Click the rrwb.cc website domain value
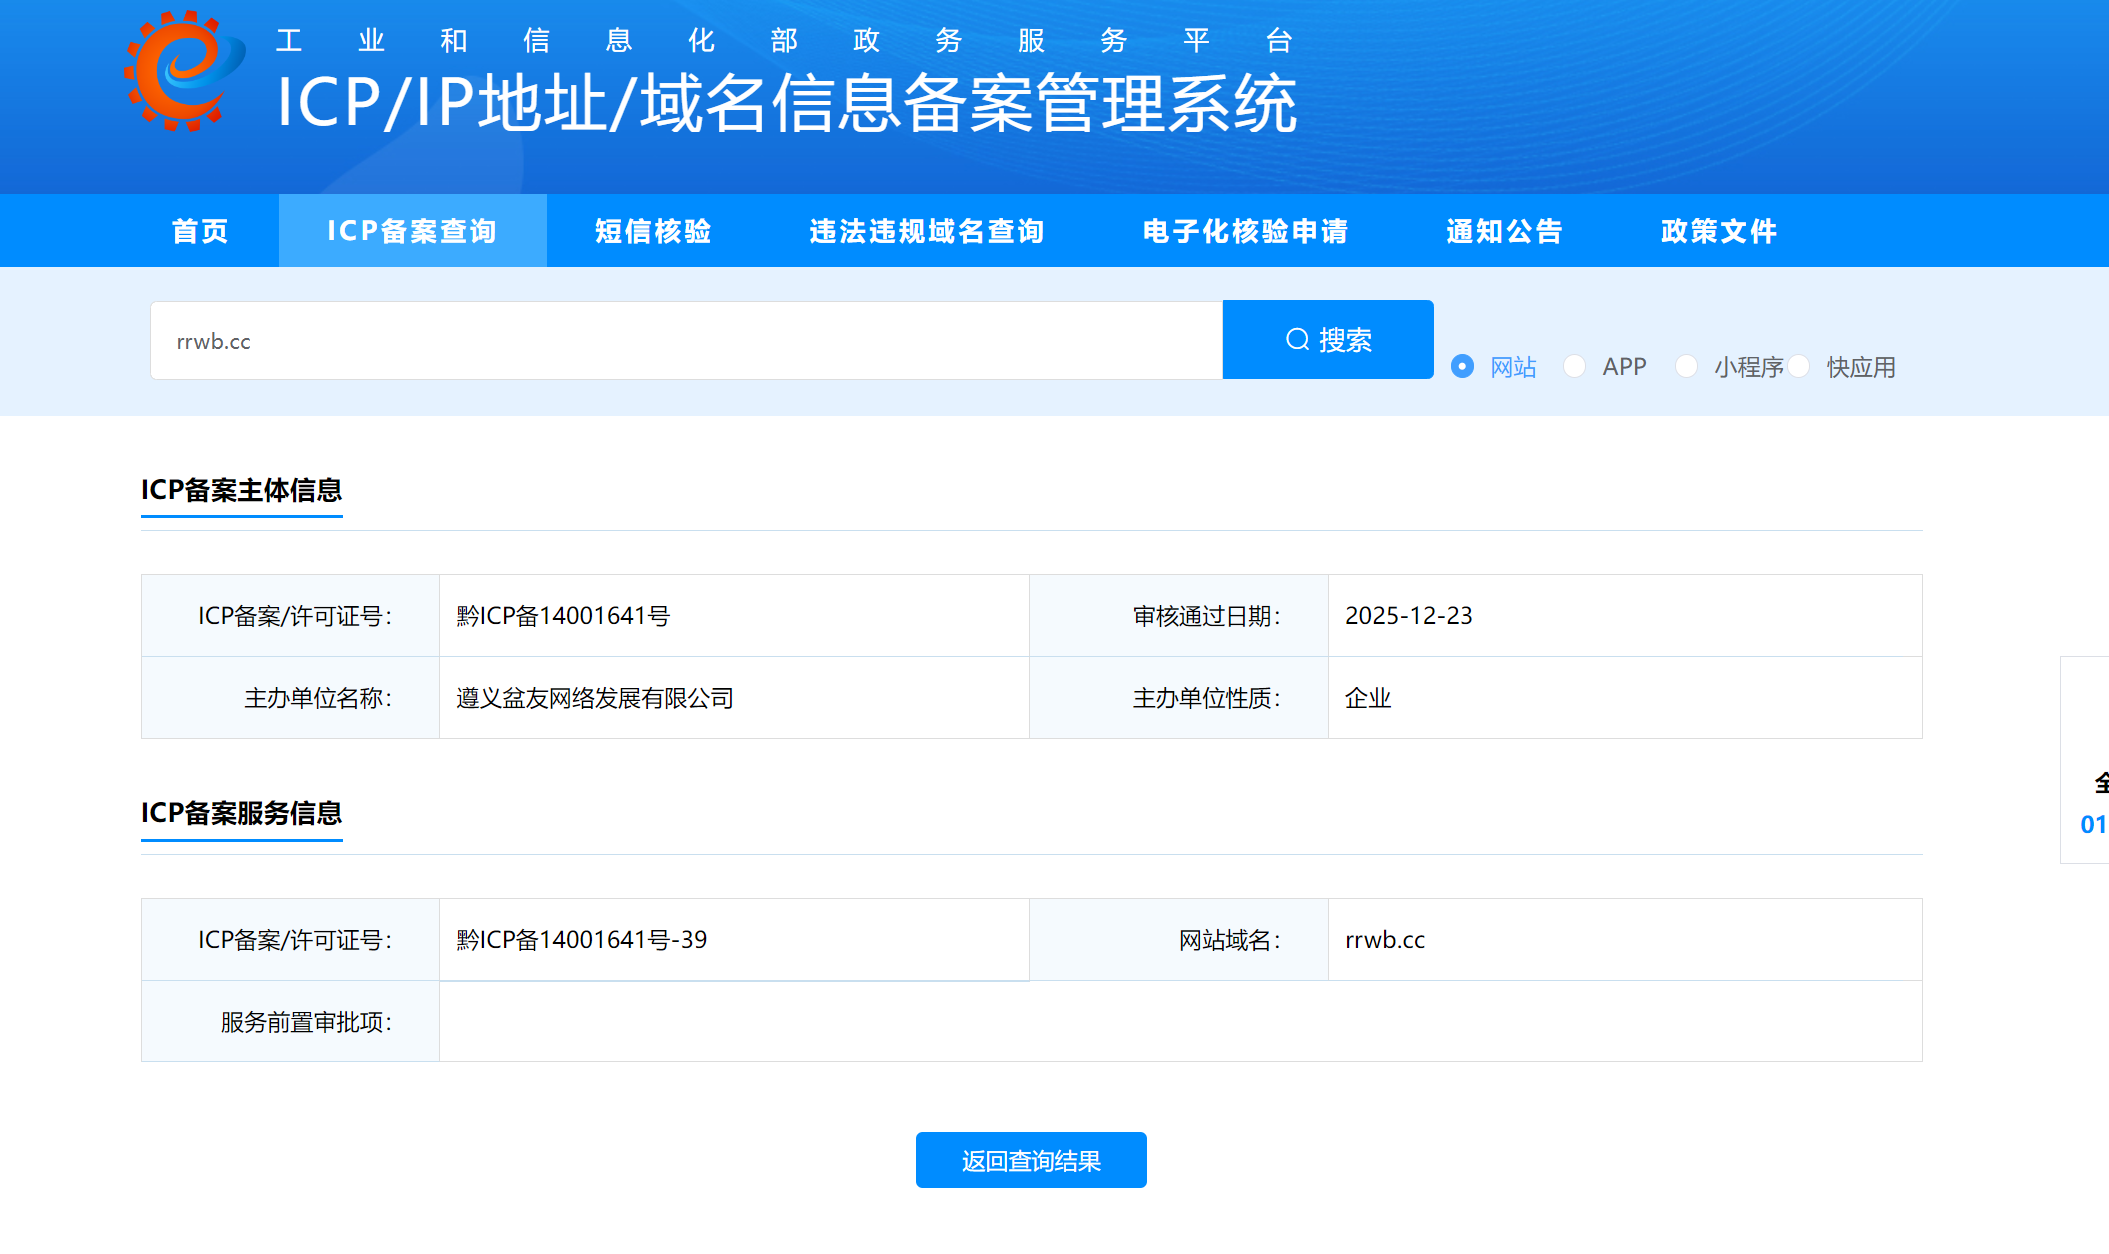2109x1254 pixels. (1384, 940)
